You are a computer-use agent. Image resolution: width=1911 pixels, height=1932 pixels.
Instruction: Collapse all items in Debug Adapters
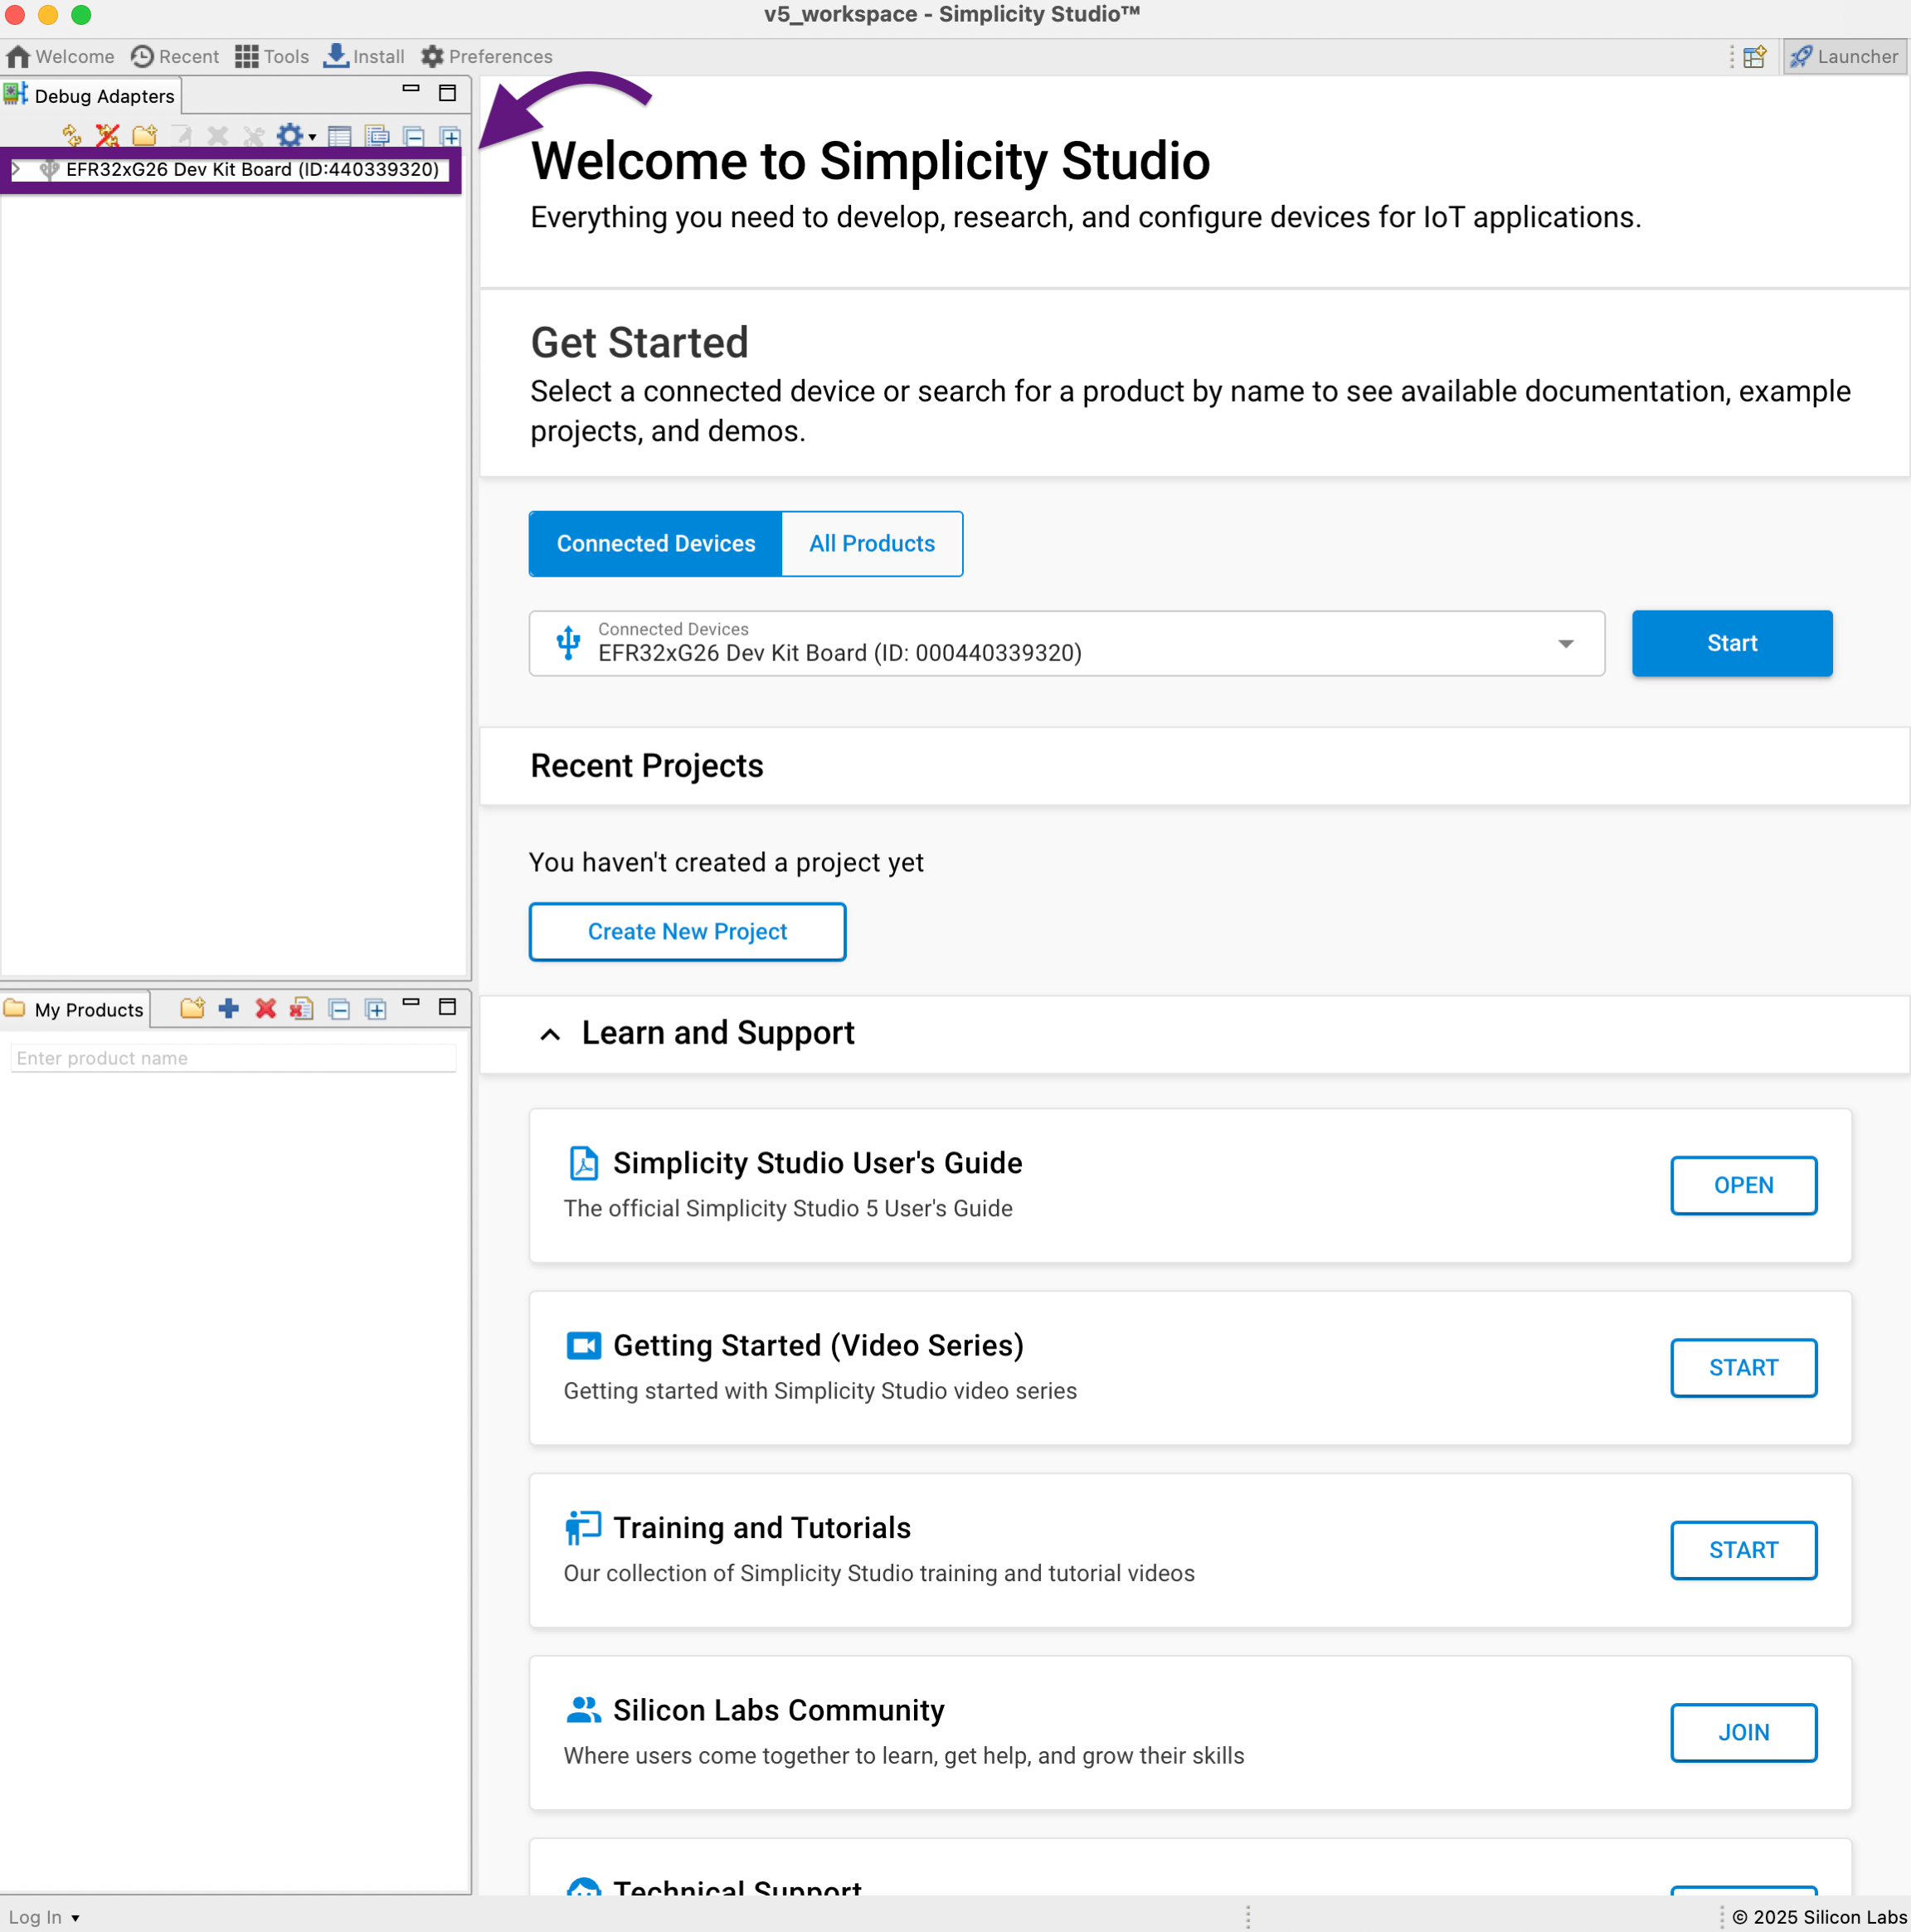(x=414, y=136)
